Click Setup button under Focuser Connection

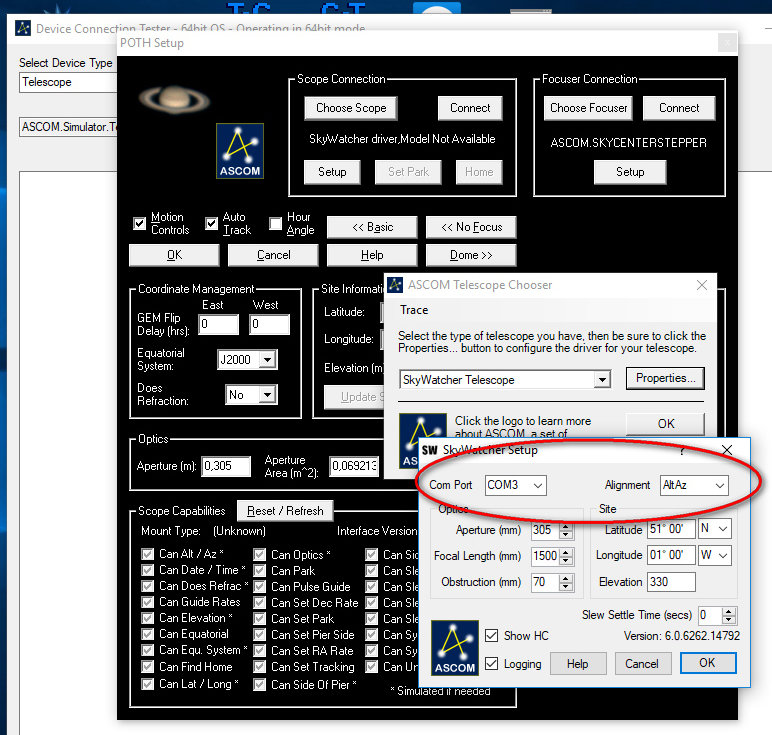[630, 172]
